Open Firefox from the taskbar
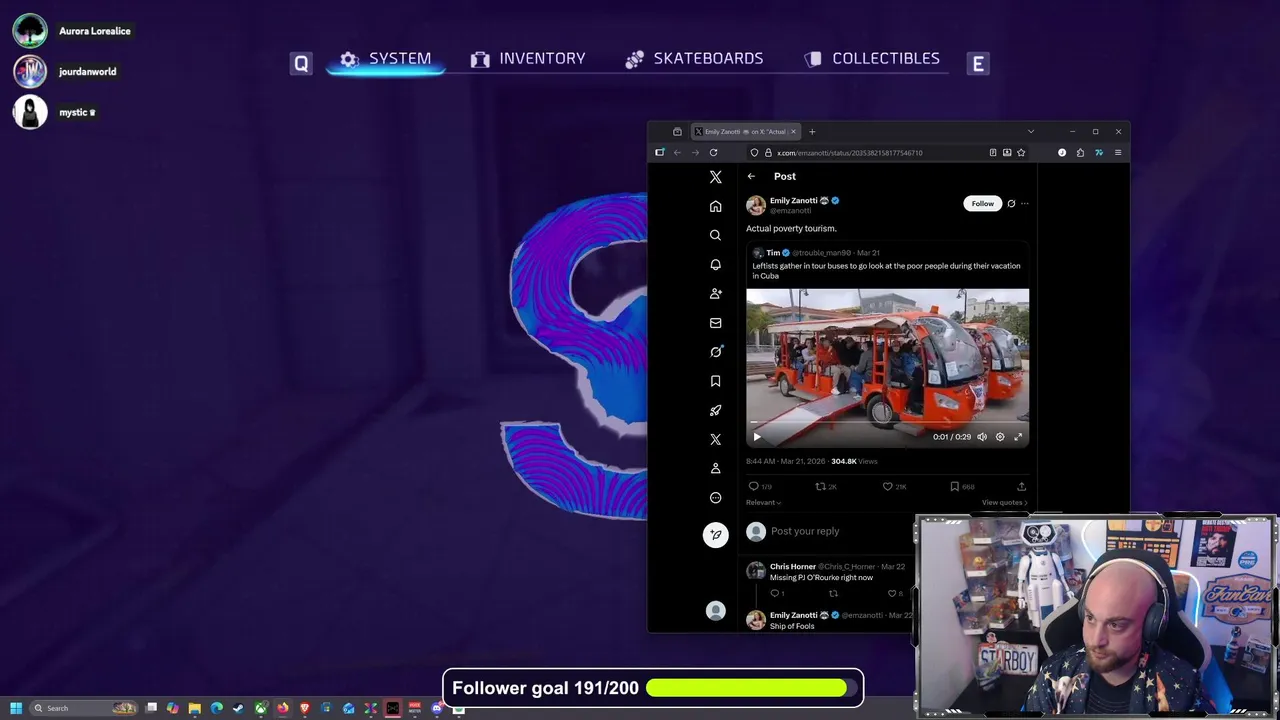1280x720 pixels. 283,708
